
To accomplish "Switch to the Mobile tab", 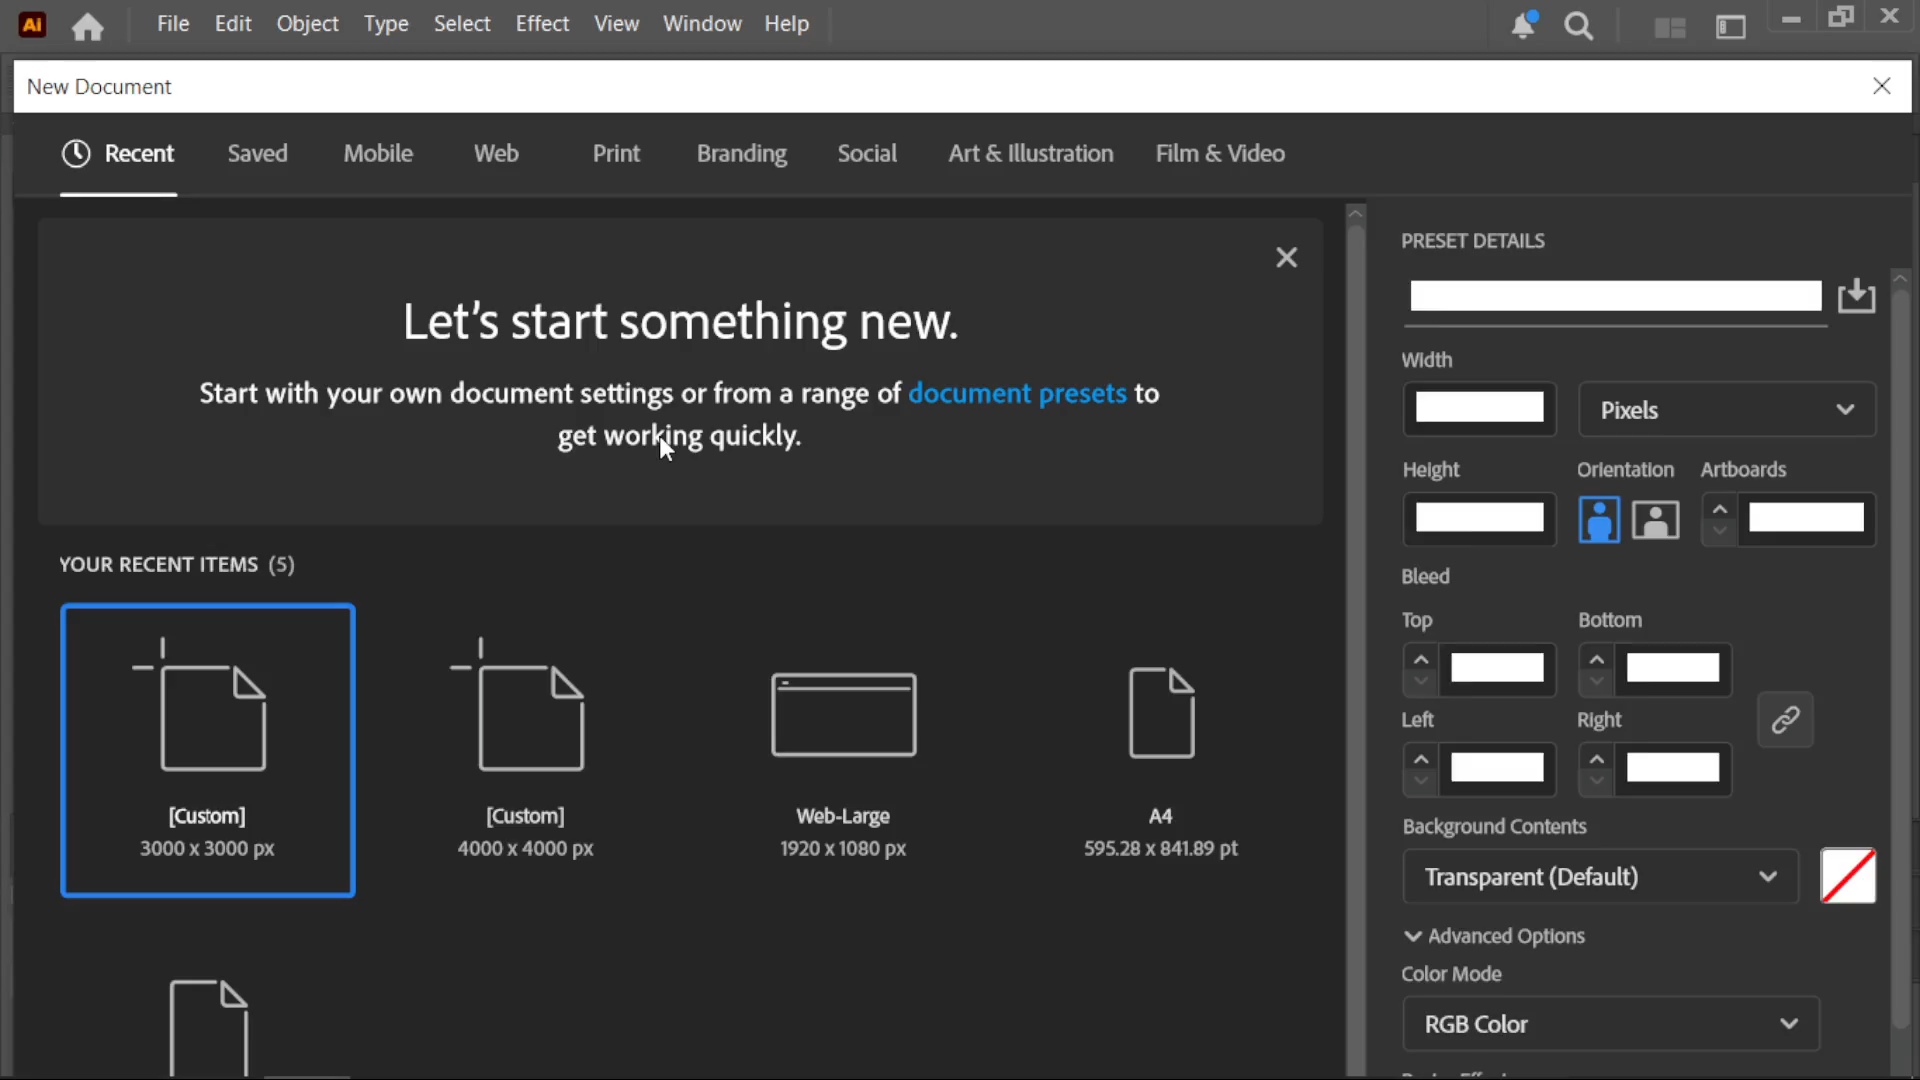I will click(x=378, y=154).
